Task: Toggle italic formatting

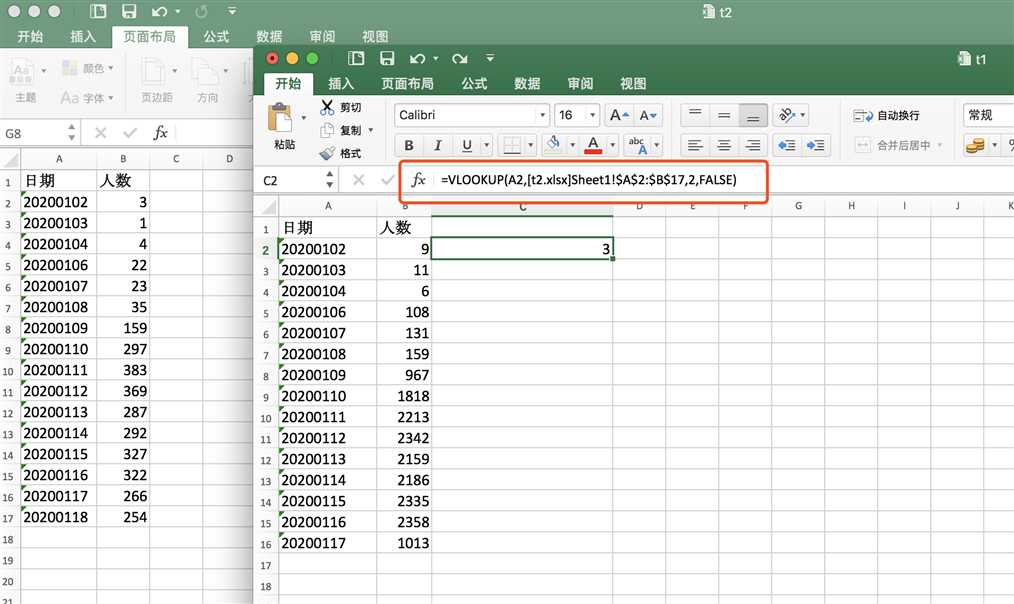Action: click(438, 145)
